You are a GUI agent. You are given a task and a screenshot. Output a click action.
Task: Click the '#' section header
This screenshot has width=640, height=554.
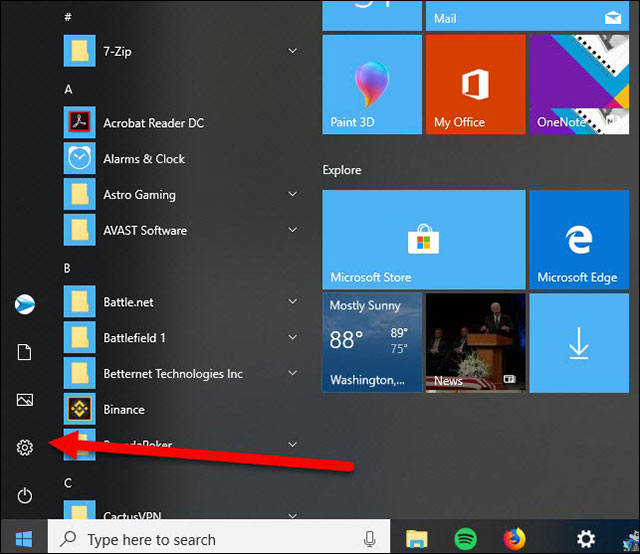coord(68,17)
